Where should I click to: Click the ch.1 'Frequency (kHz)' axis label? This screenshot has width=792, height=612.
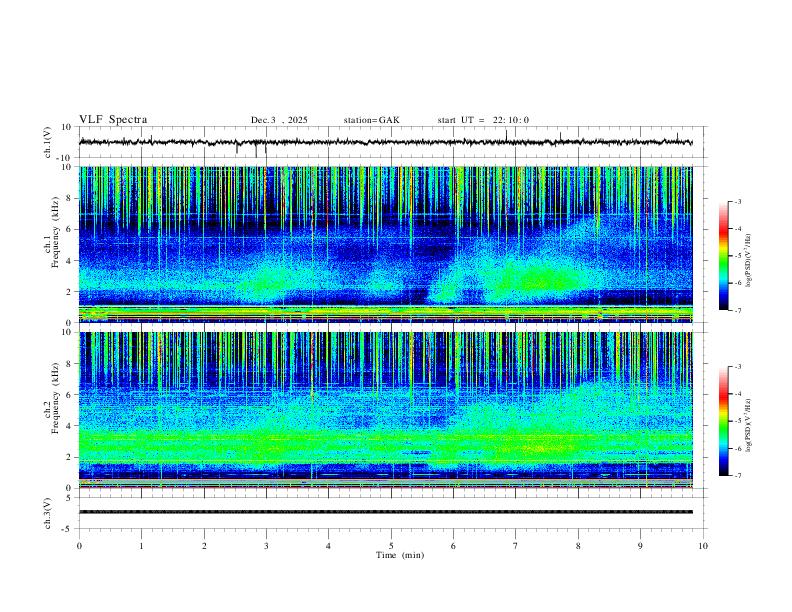[x=55, y=232]
